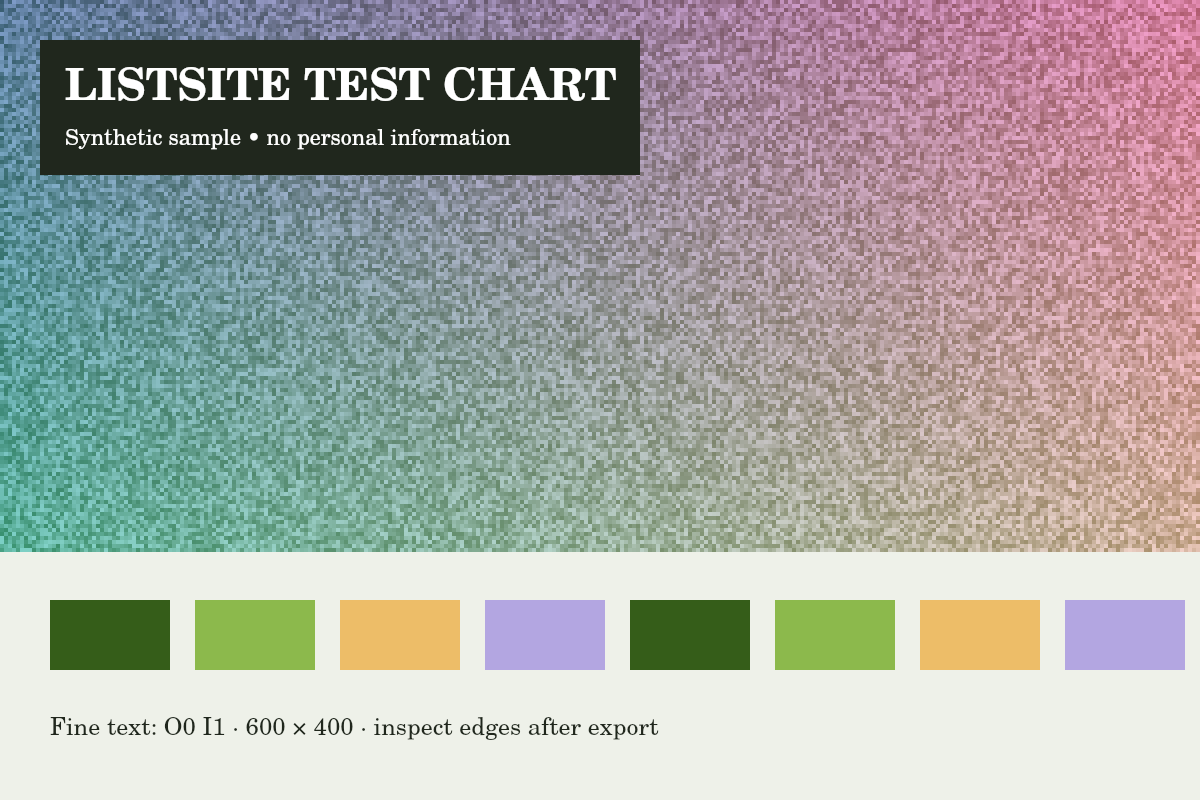Select the first swatch, dark green
The height and width of the screenshot is (800, 1200).
110,635
